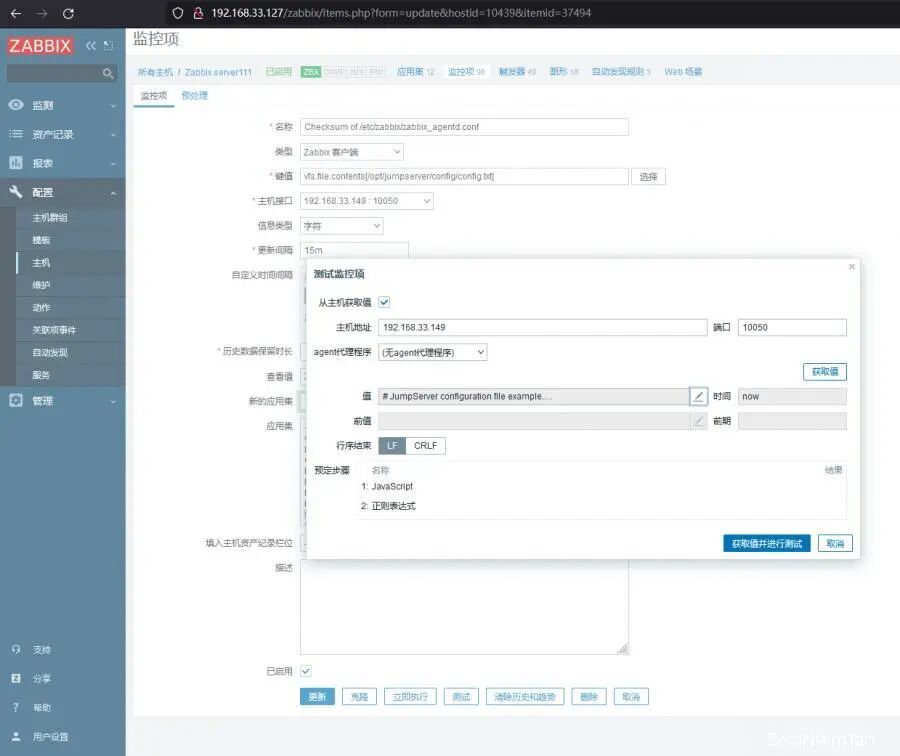Click the browser back arrow

pyautogui.click(x=16, y=13)
